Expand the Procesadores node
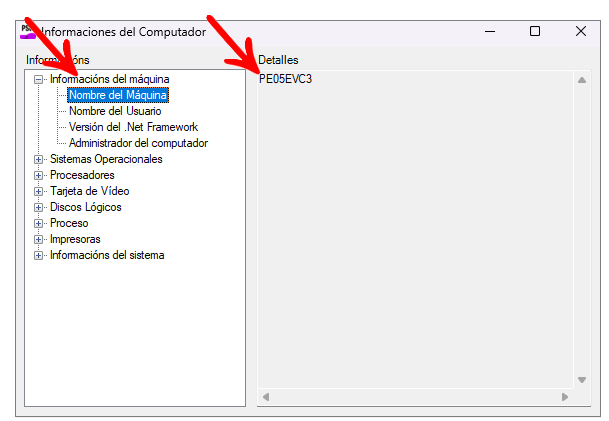Image resolution: width=609 pixels, height=421 pixels. click(x=38, y=176)
